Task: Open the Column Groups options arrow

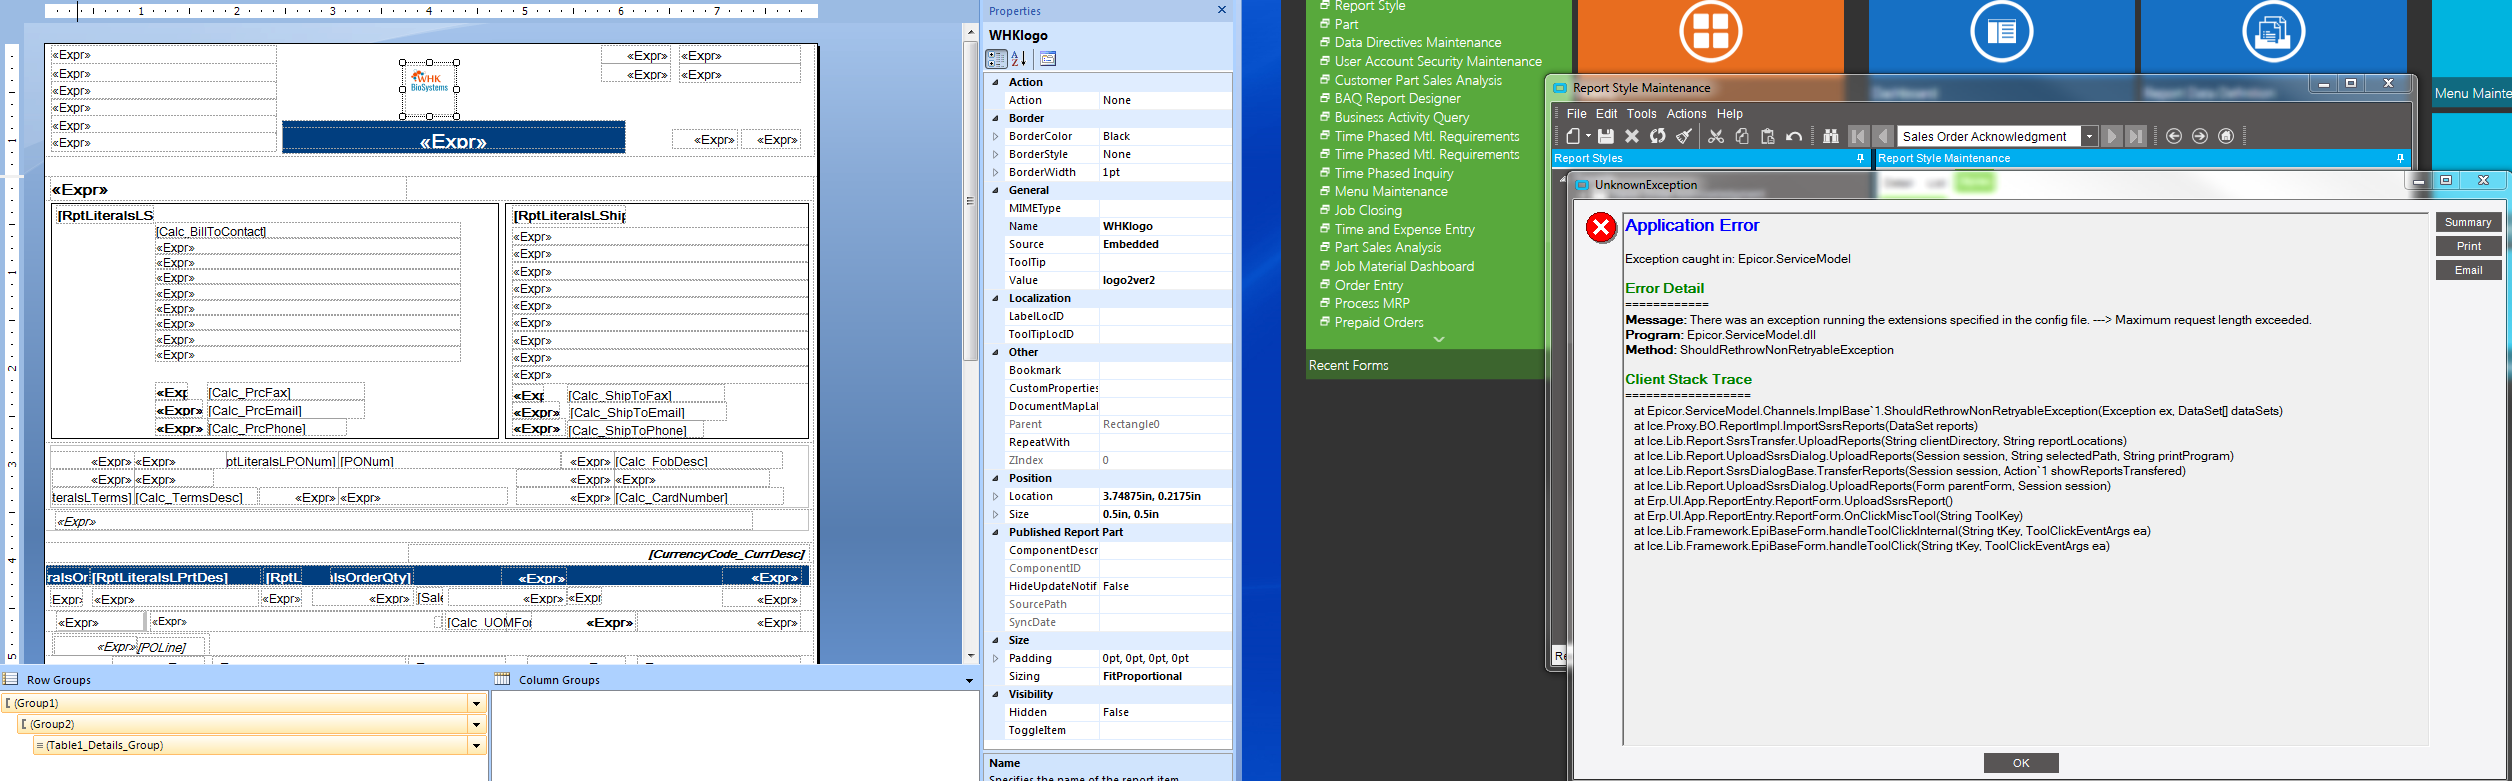Action: (969, 680)
